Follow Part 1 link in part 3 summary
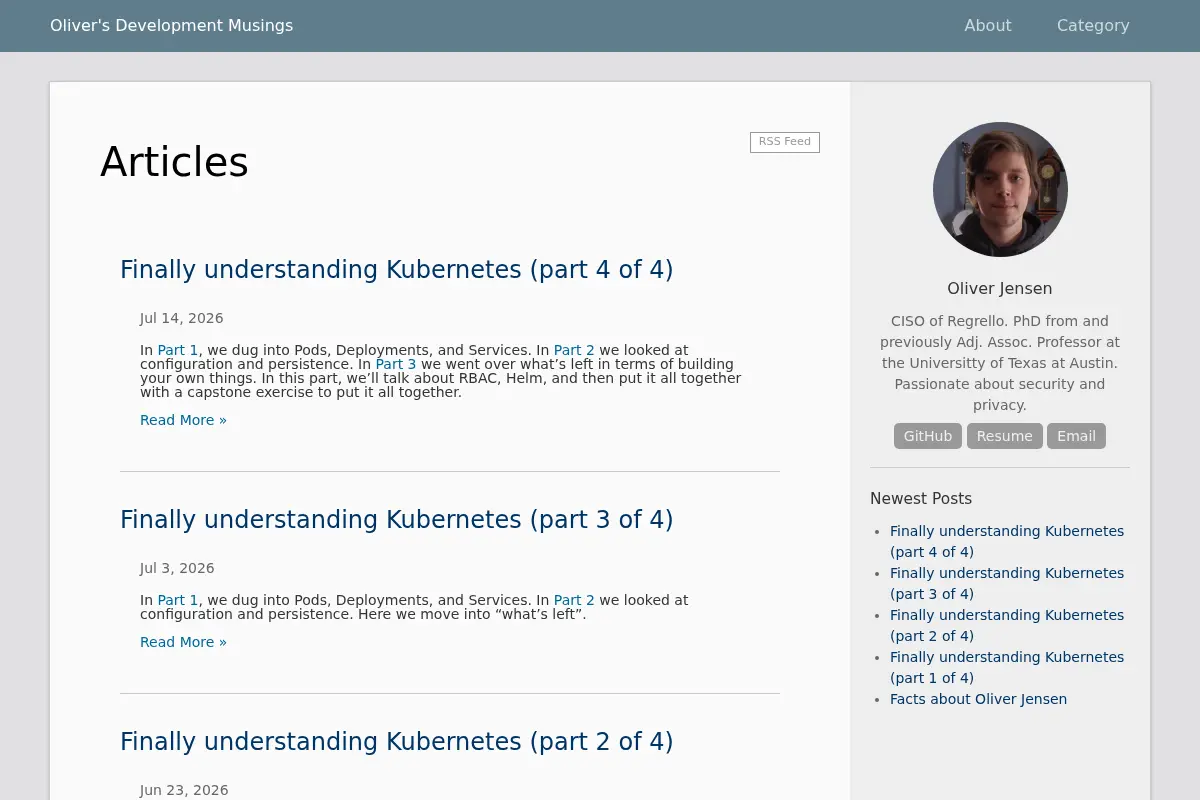Image resolution: width=1200 pixels, height=800 pixels. pos(178,600)
